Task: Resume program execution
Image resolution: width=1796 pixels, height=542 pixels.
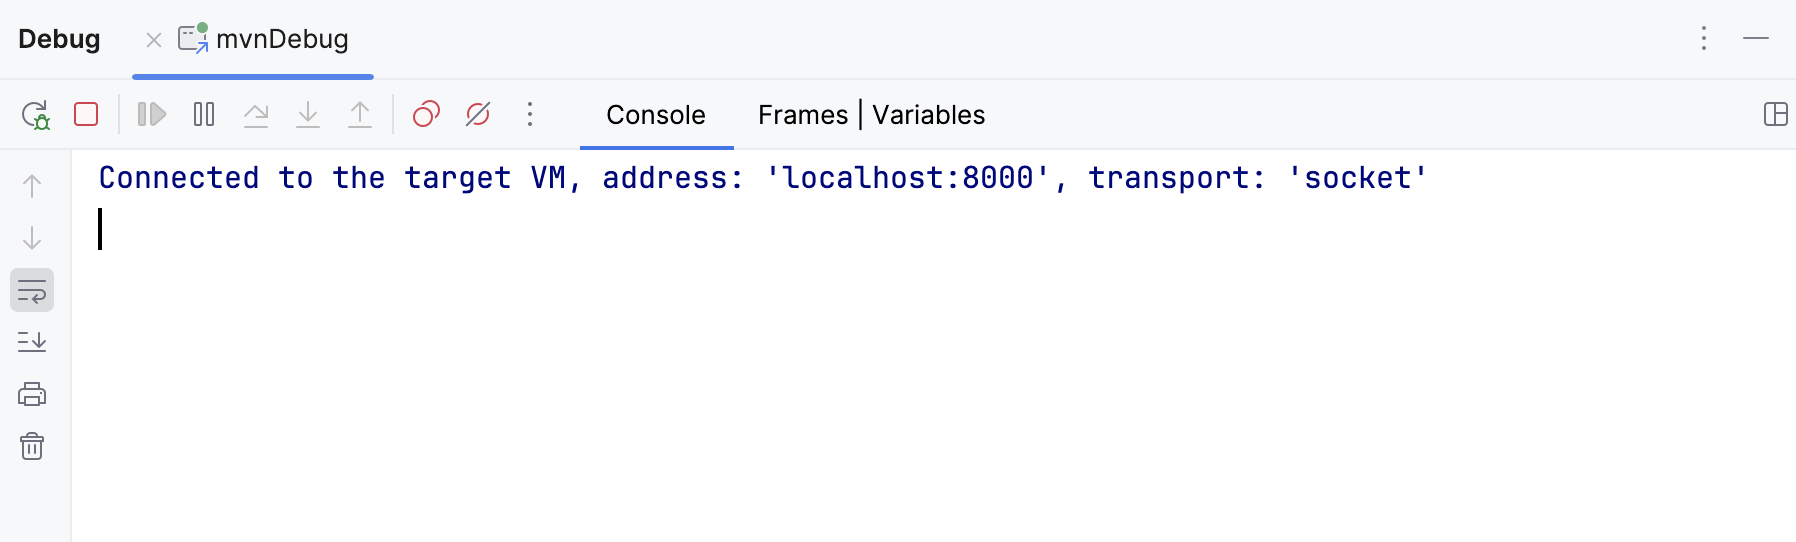Action: click(152, 115)
